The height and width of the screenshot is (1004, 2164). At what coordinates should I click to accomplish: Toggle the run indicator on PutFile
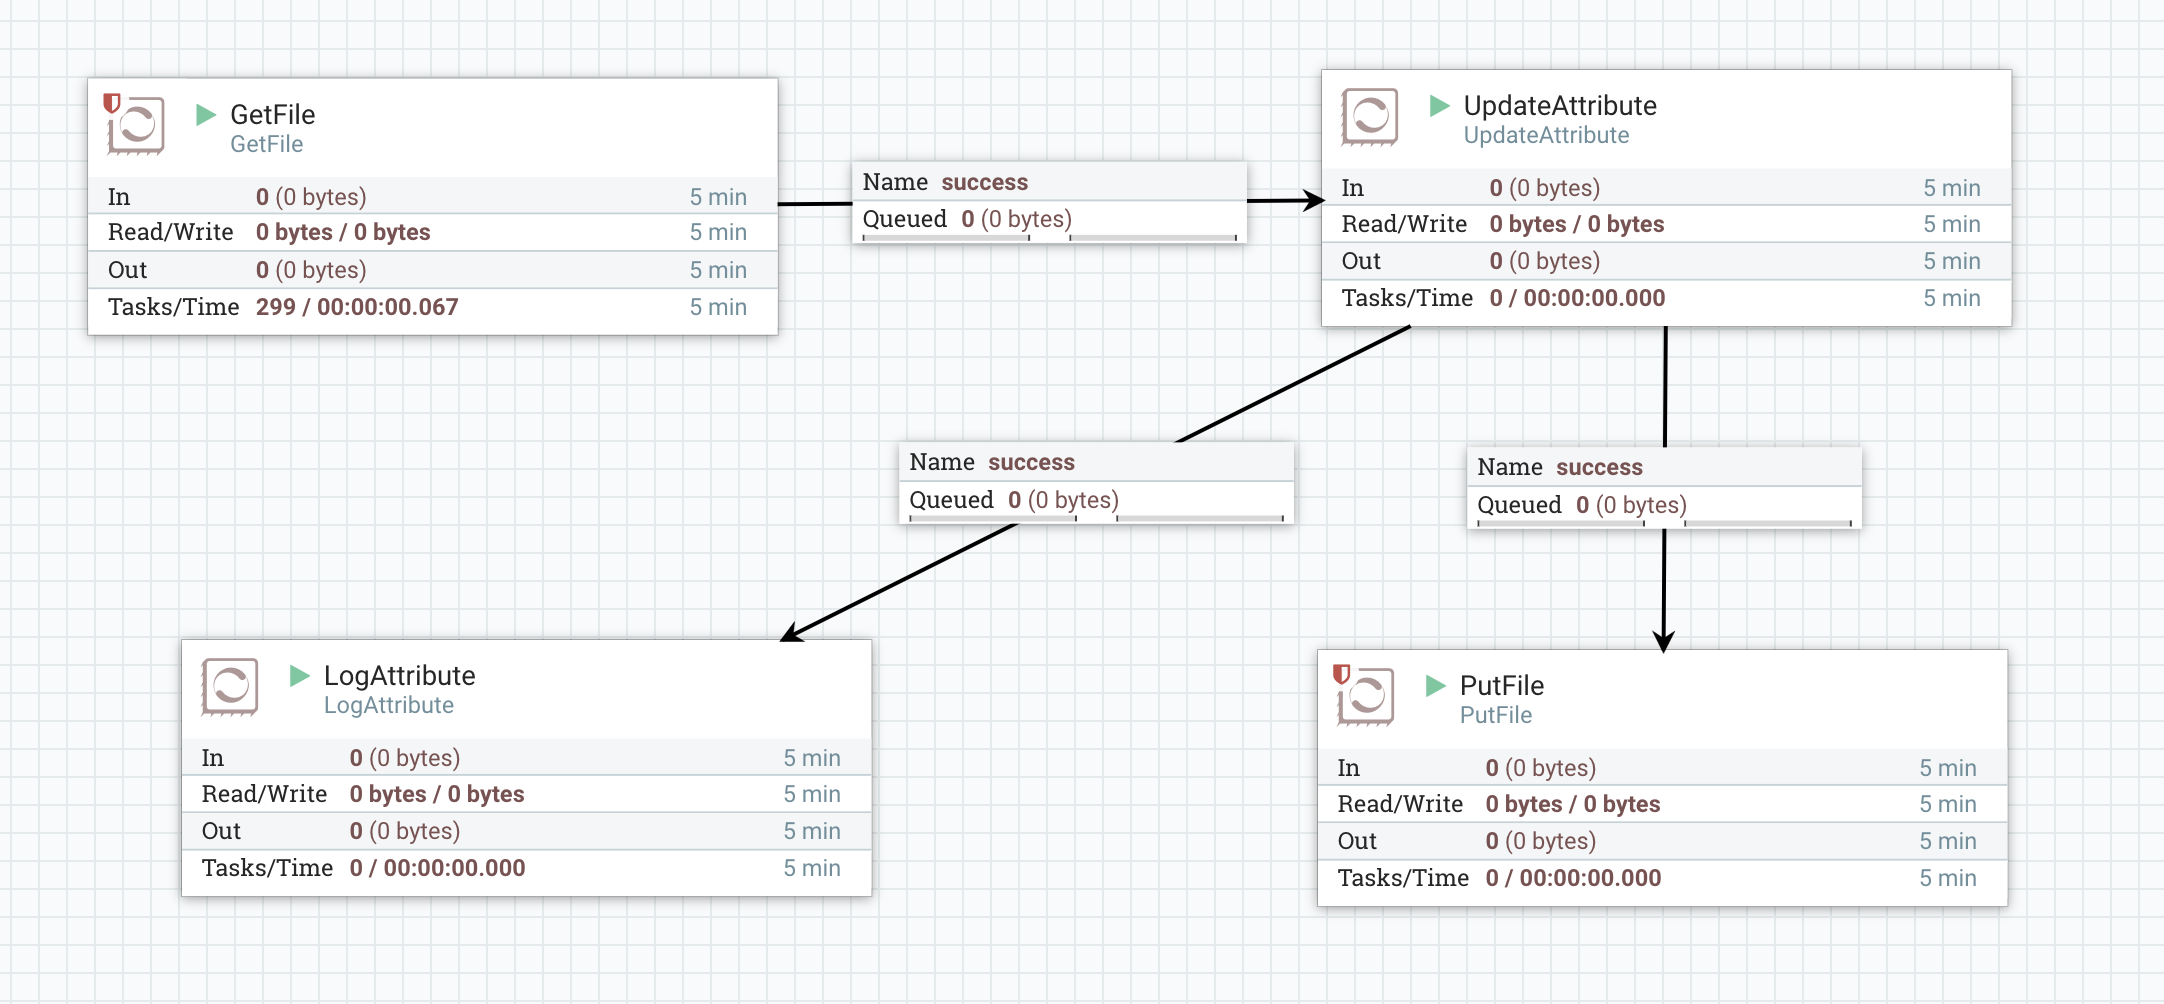coord(1434,686)
